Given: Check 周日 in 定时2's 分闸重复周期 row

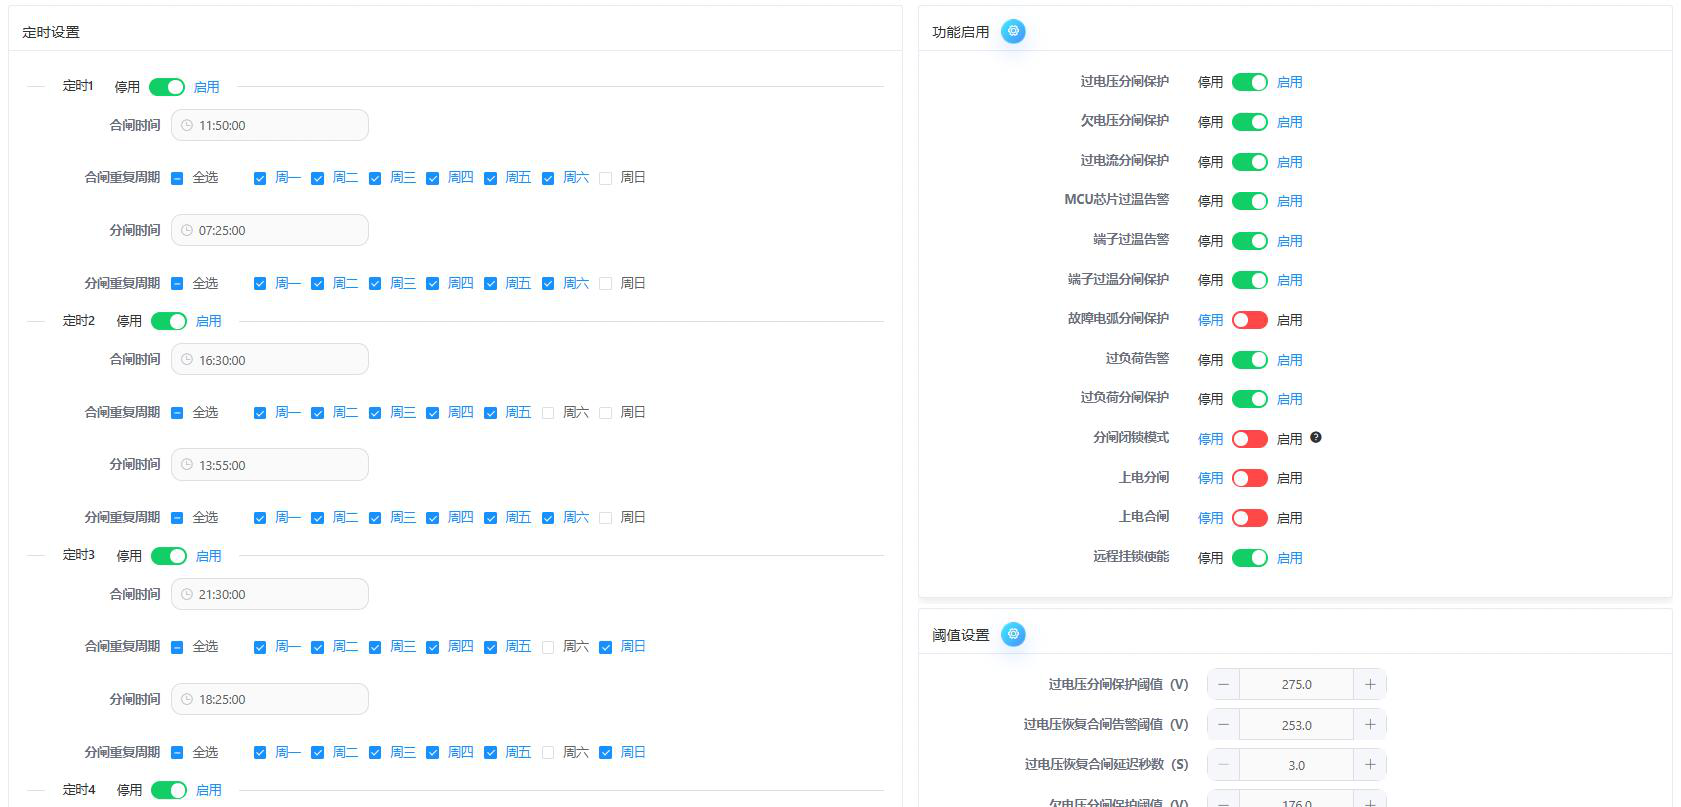Looking at the screenshot, I should (x=605, y=518).
